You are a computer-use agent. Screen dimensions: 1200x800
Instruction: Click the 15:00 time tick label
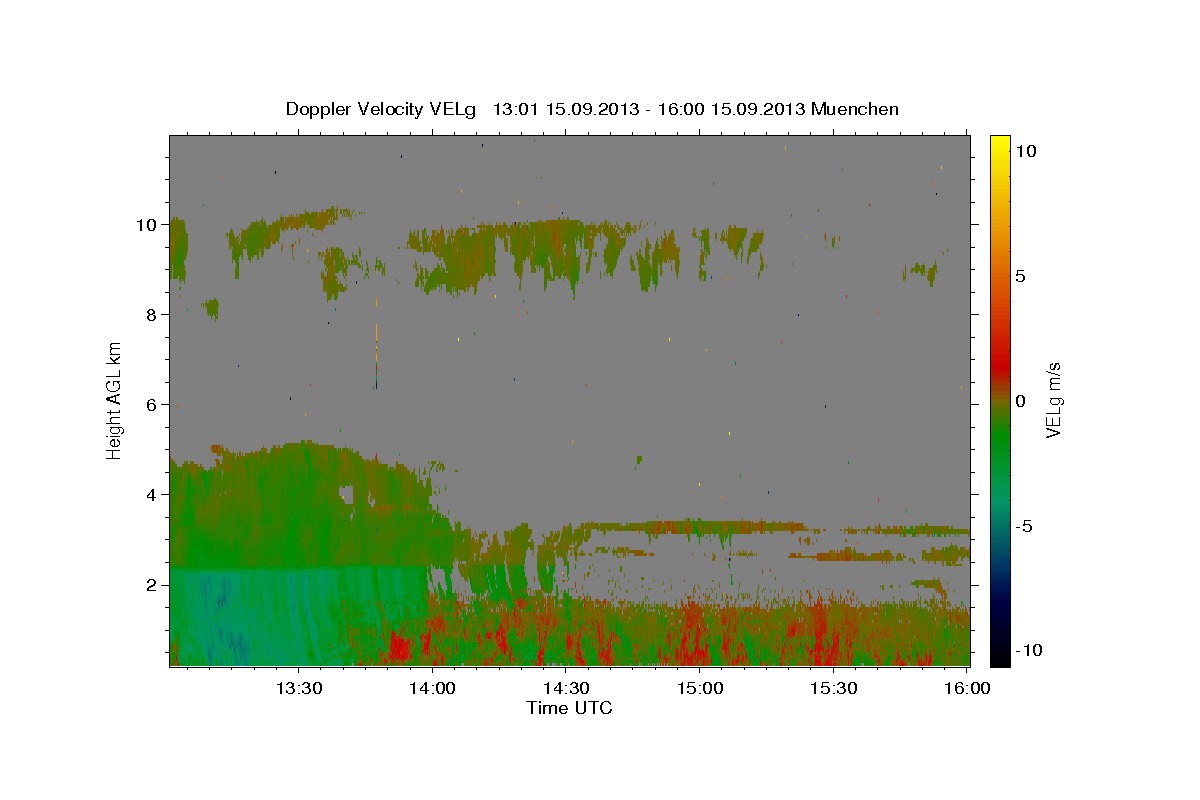699,688
